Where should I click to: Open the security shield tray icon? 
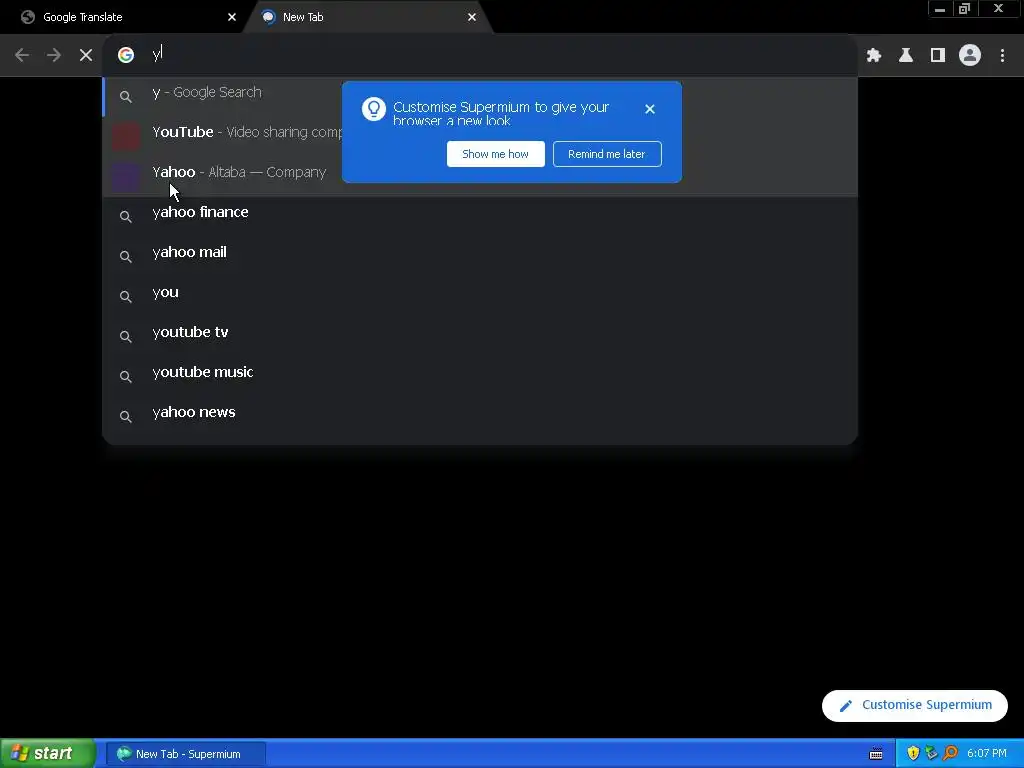[913, 754]
